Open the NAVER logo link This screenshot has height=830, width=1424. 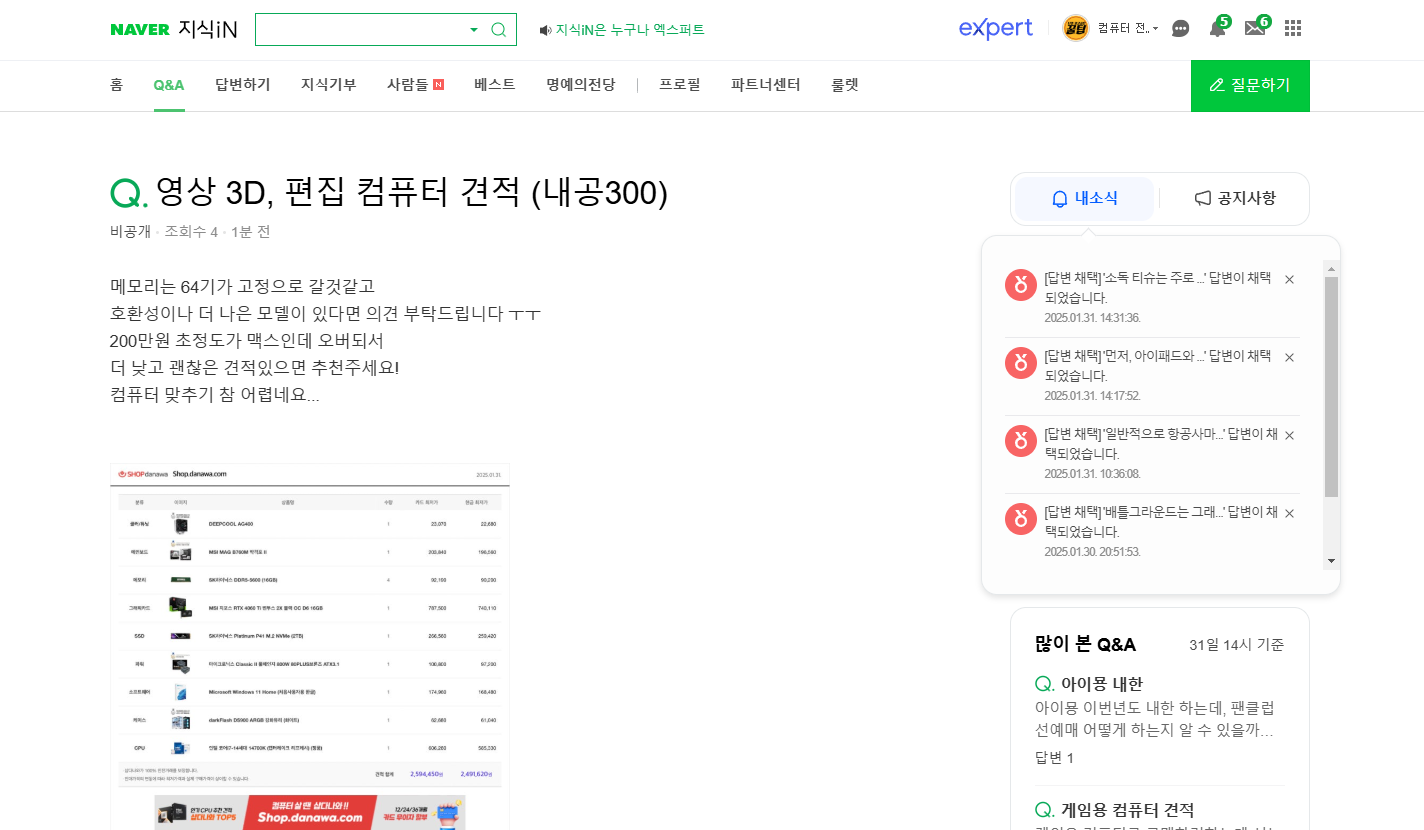click(x=140, y=30)
